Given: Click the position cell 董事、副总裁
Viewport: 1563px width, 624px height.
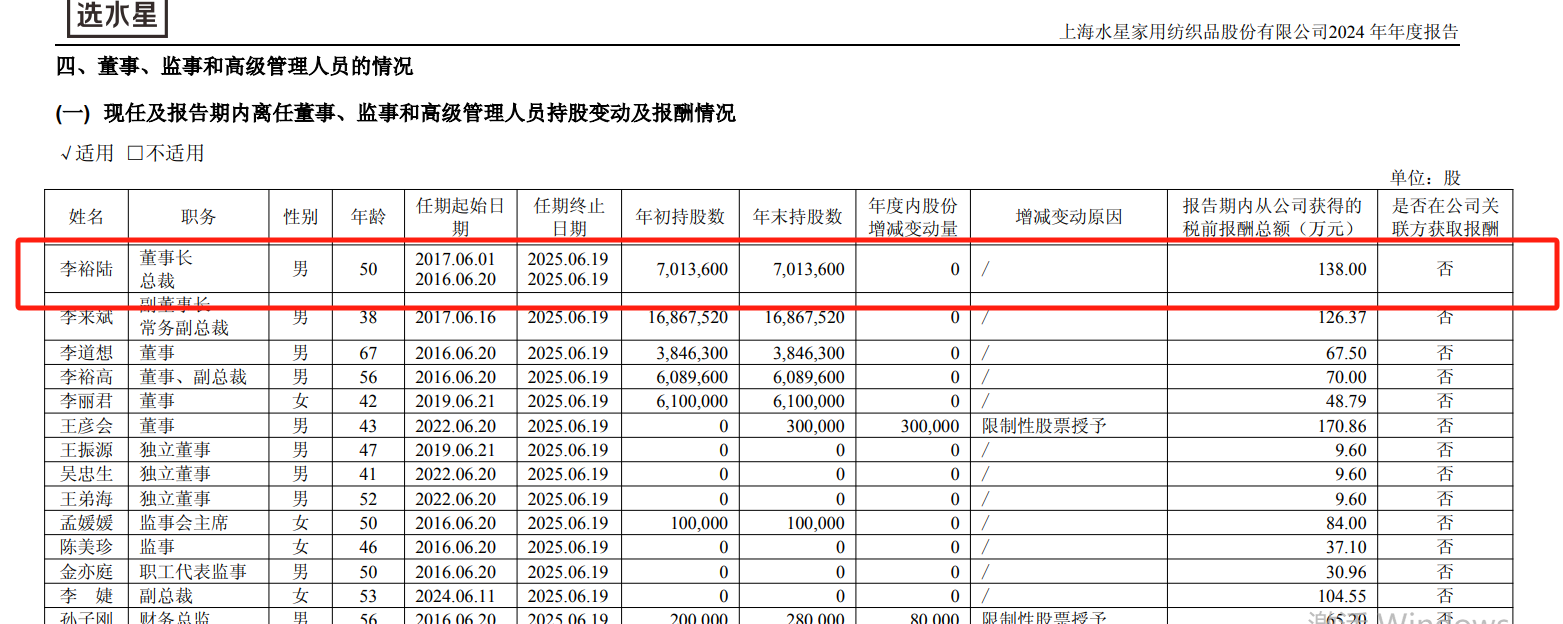Looking at the screenshot, I should tap(193, 377).
